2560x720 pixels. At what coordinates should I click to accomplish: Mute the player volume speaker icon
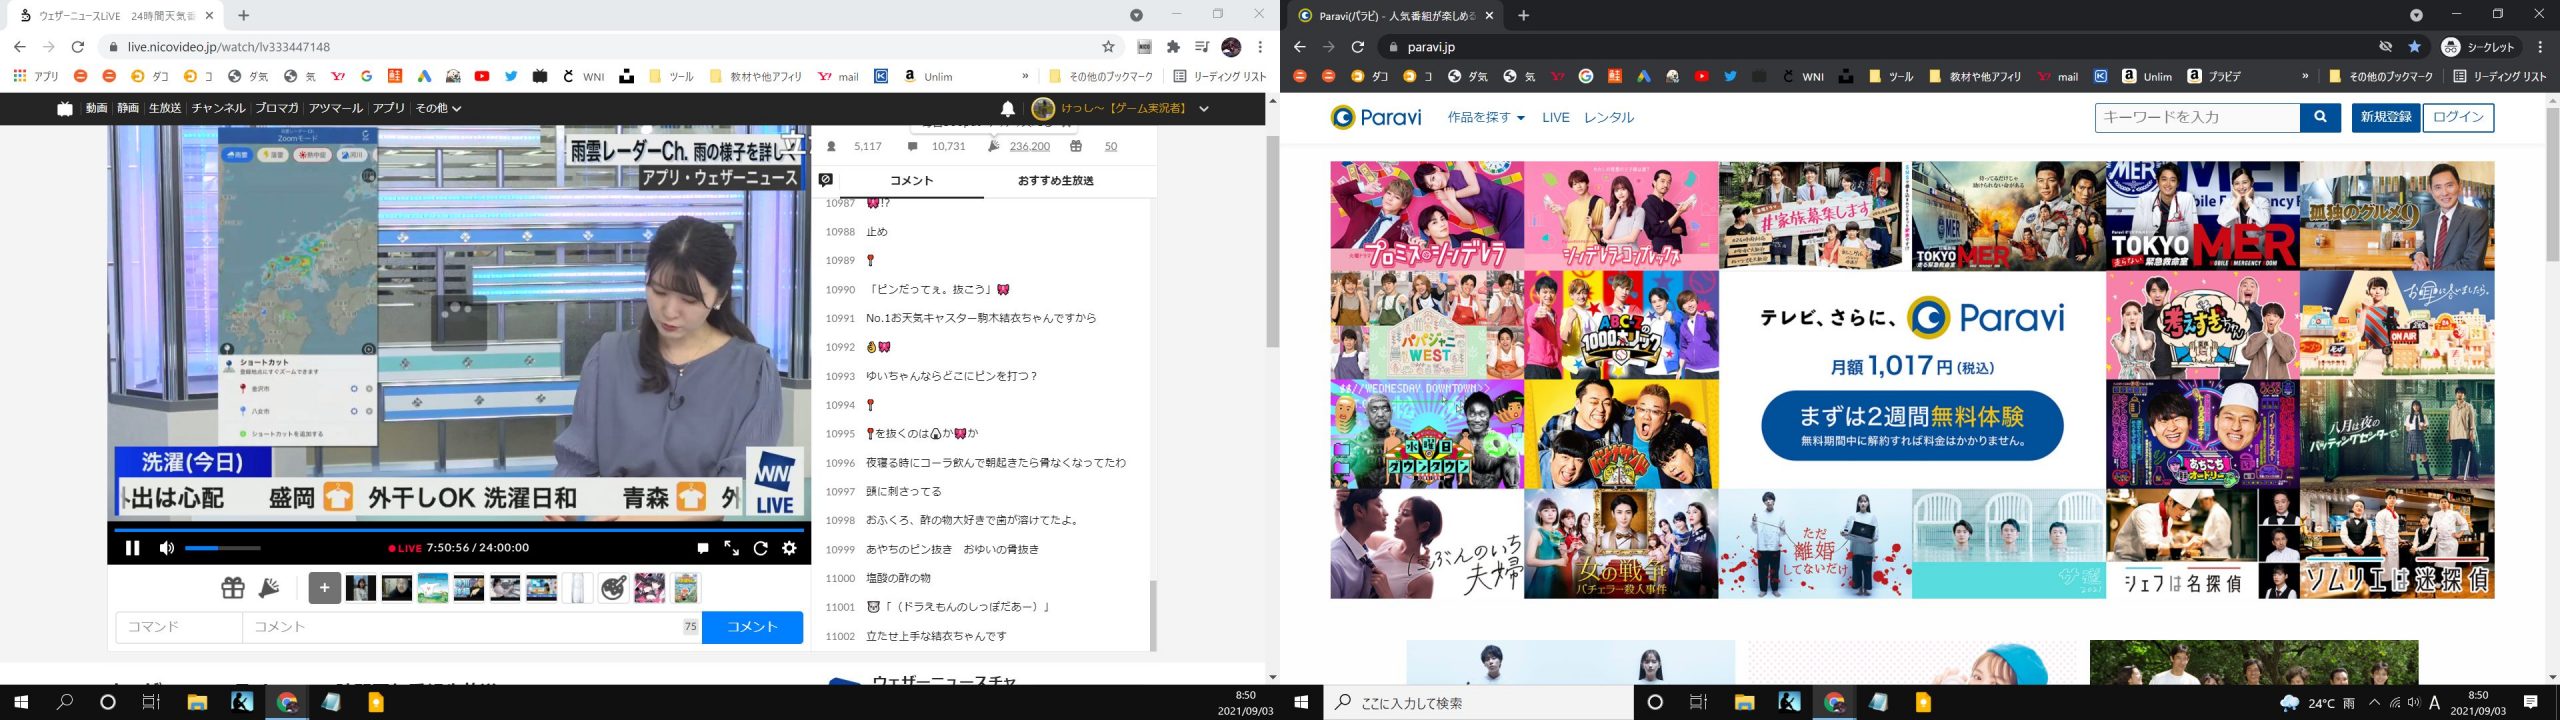coord(167,548)
